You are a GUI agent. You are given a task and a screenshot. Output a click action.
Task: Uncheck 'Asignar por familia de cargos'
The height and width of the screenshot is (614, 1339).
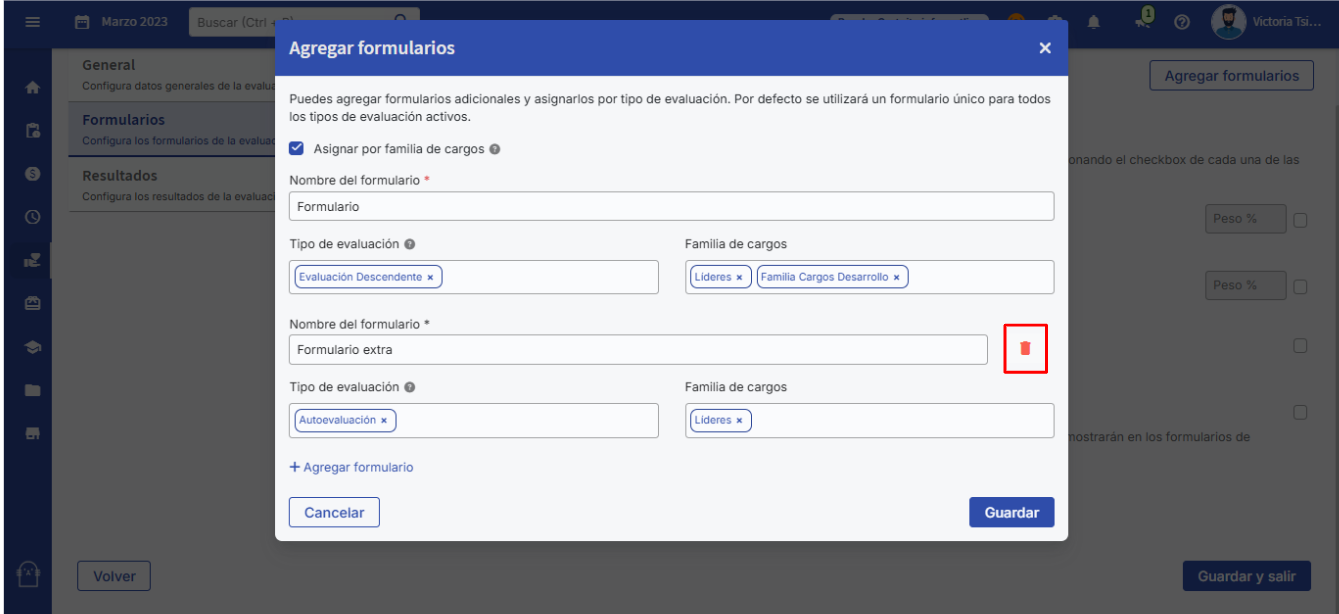(x=296, y=149)
